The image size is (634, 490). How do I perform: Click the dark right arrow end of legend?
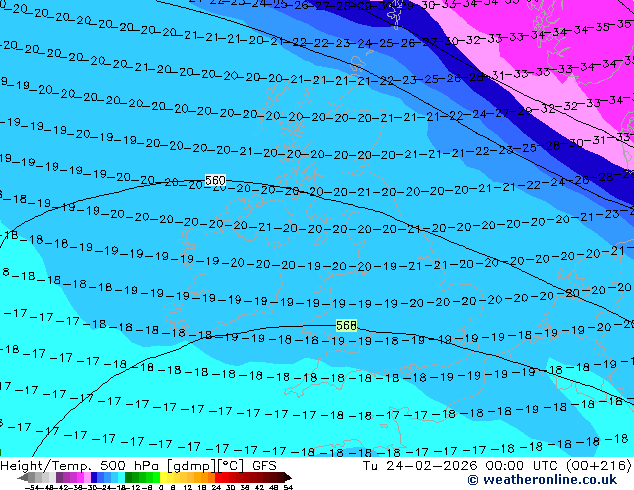click(x=288, y=478)
